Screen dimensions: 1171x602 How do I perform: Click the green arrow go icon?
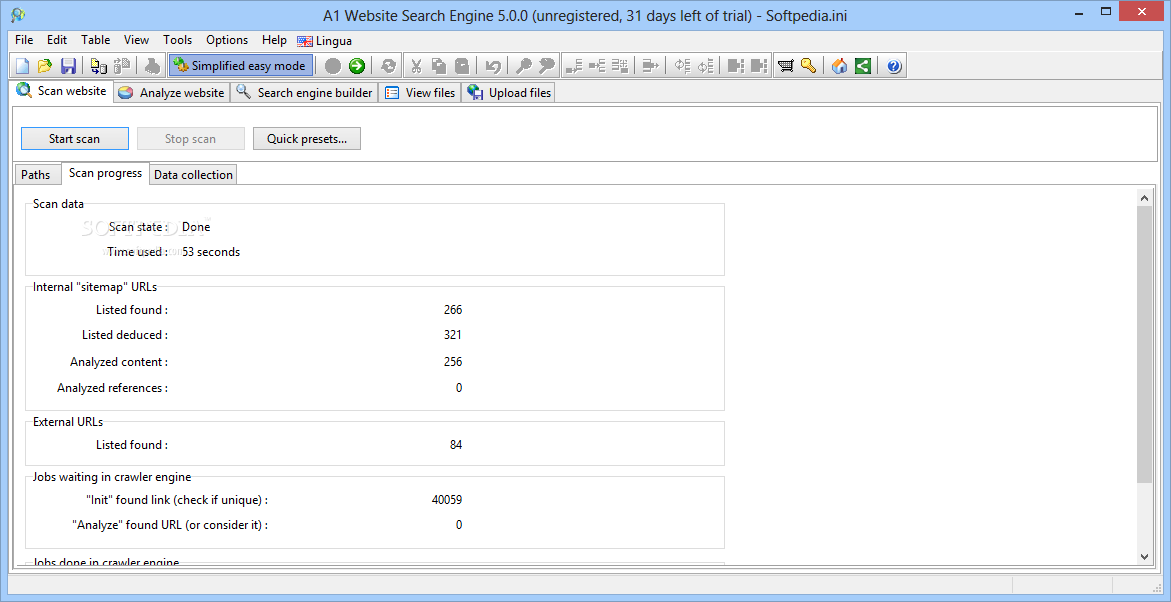(x=357, y=66)
